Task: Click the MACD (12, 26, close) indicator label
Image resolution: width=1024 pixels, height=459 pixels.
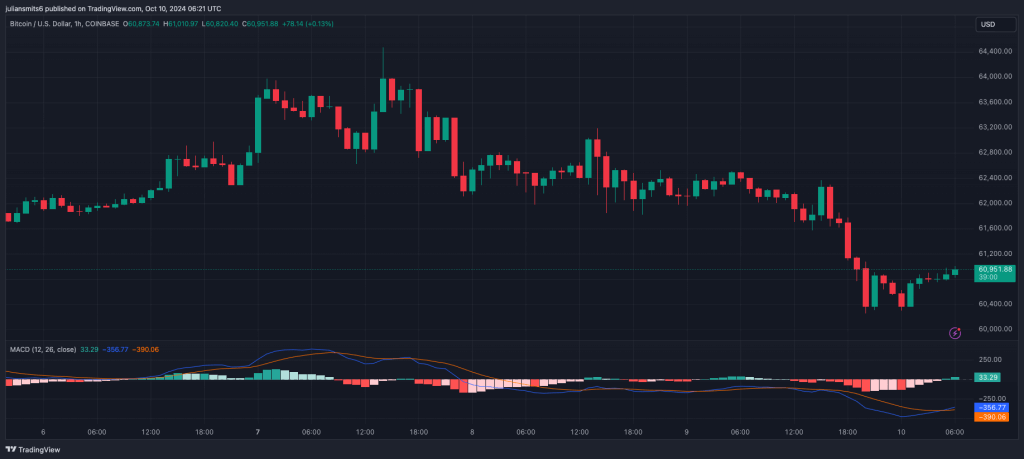Action: (42, 349)
